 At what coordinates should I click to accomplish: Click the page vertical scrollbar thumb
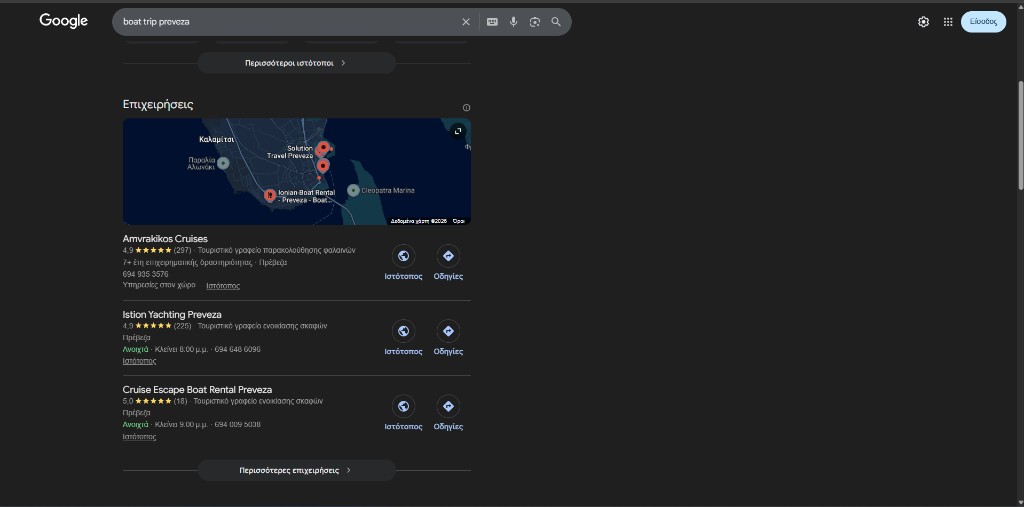pos(1019,136)
